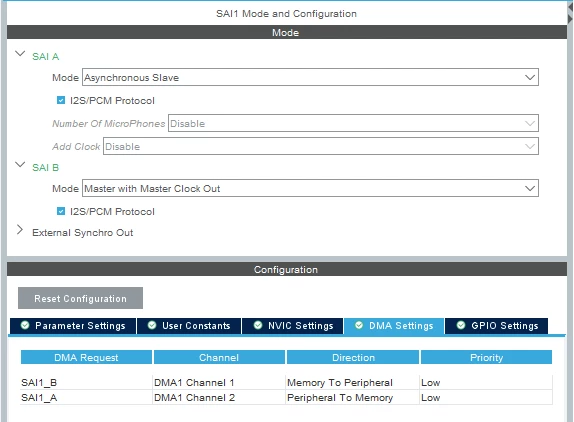574x422 pixels.
Task: Click the green check icon on User Constants
Action: click(152, 325)
